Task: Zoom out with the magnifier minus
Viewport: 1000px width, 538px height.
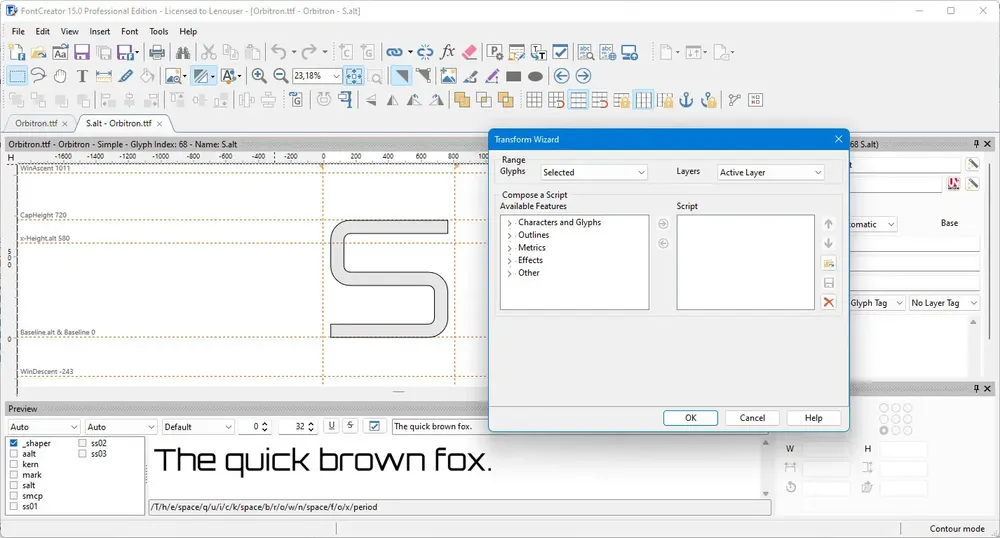Action: coord(281,76)
